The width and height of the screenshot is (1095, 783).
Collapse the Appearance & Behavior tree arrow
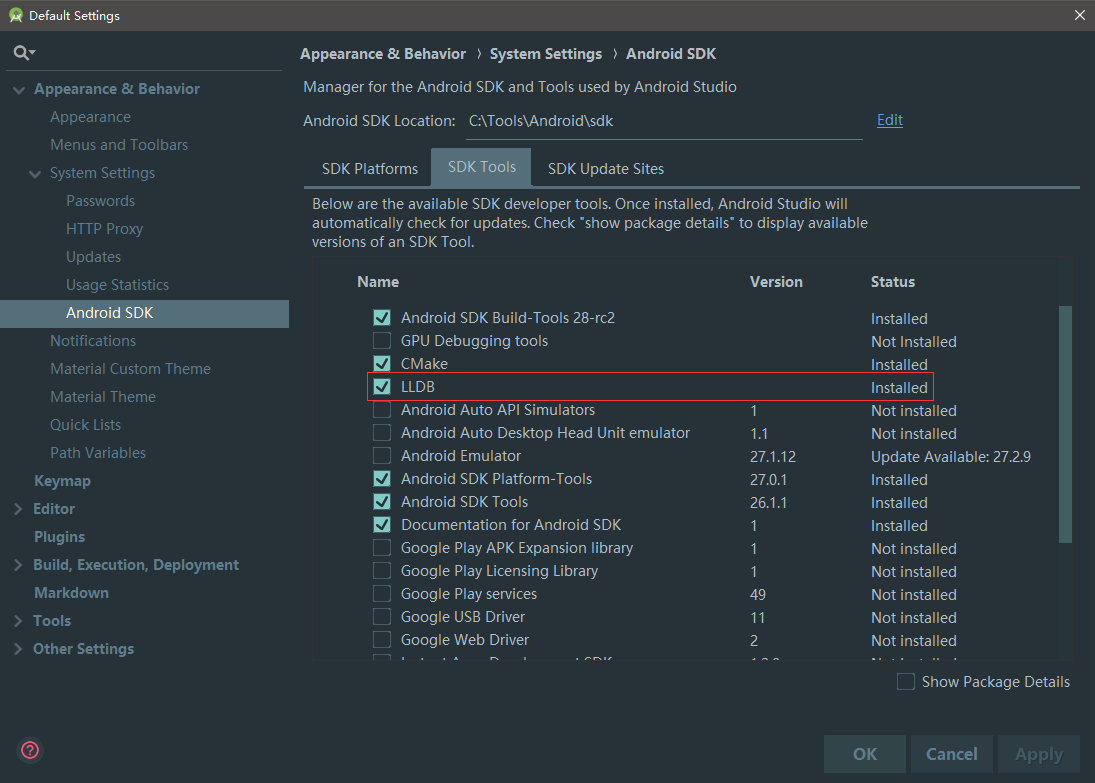click(19, 89)
